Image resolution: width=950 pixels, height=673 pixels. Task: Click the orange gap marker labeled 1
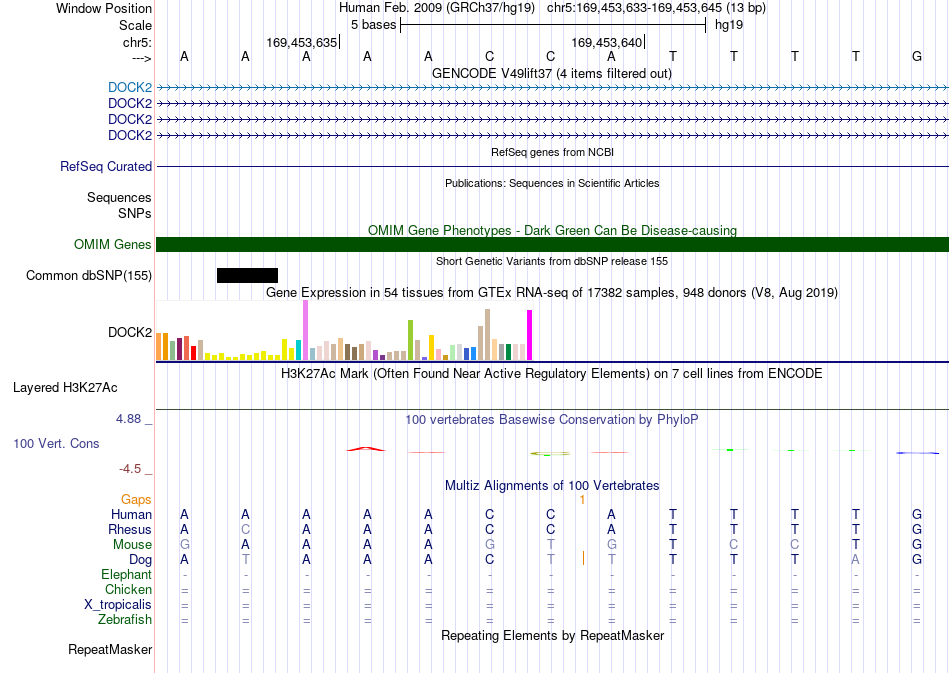[x=582, y=500]
